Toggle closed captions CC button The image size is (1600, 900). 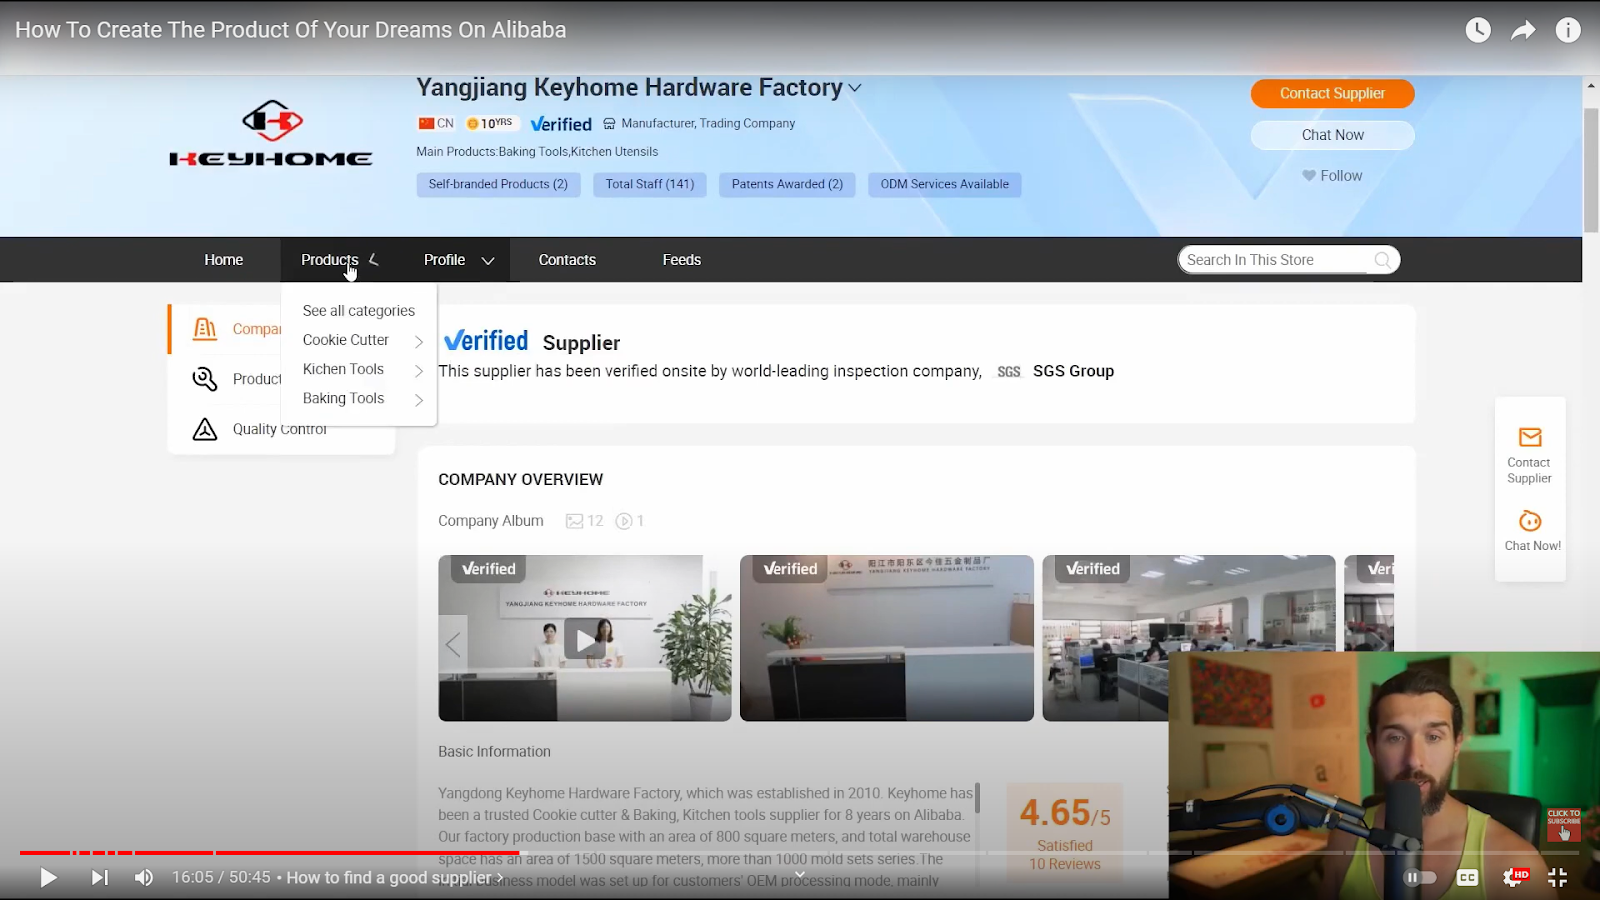pyautogui.click(x=1467, y=877)
